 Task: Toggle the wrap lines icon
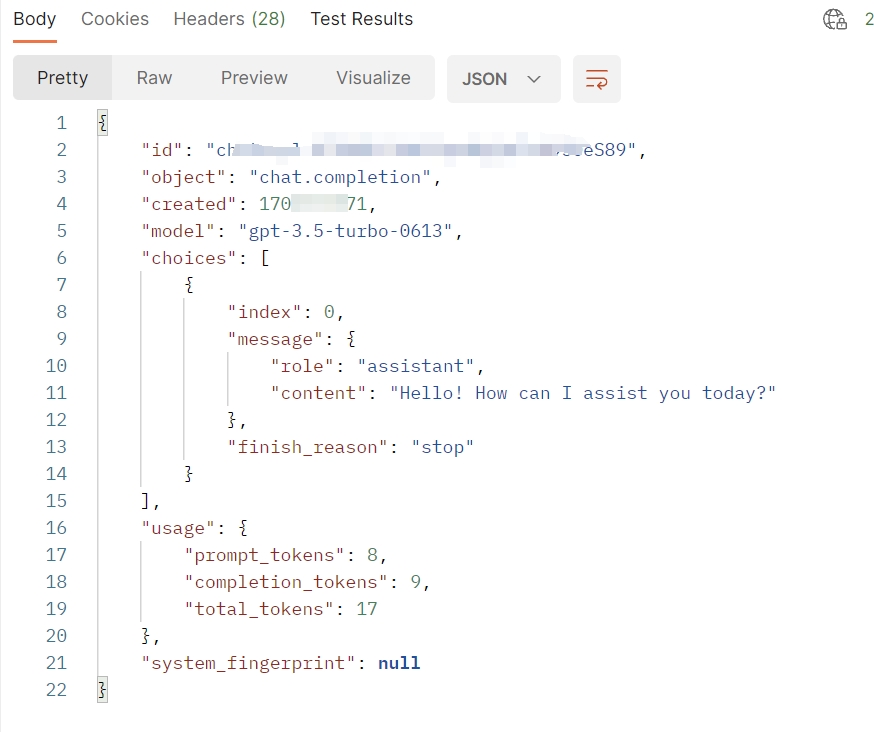click(596, 79)
